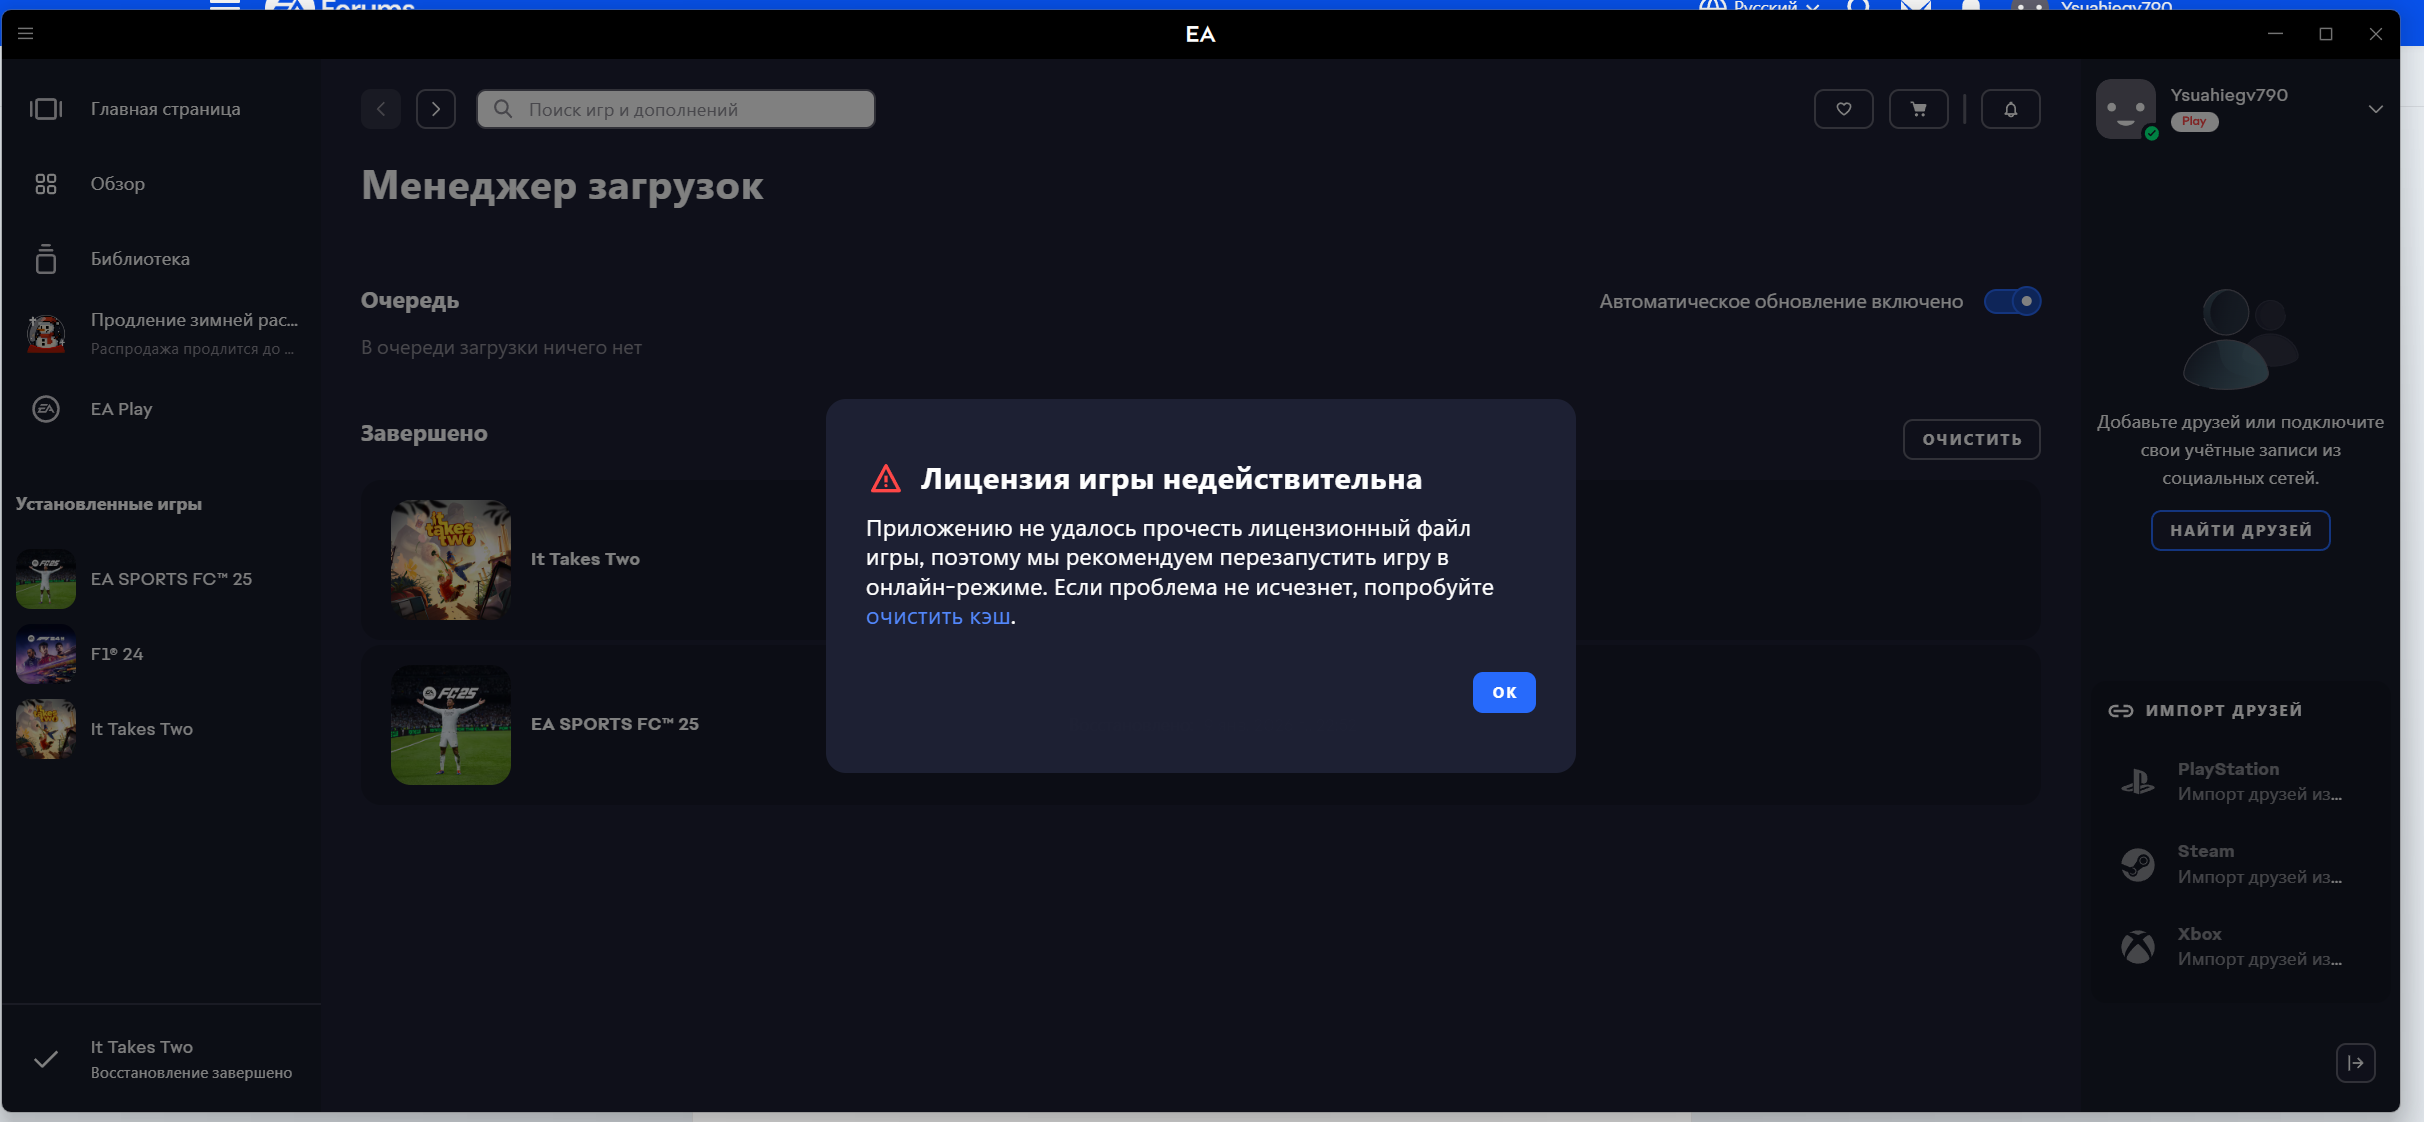This screenshot has height=1122, width=2424.
Task: Expand the Ysuahiegv790 account dropdown
Action: (2375, 109)
